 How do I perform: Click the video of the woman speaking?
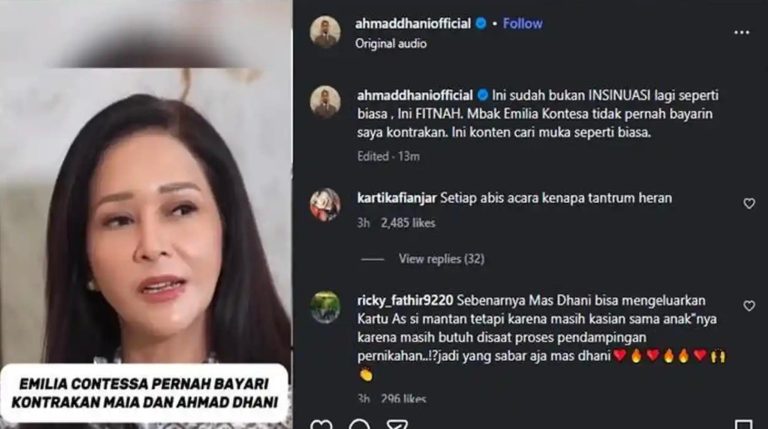(146, 214)
